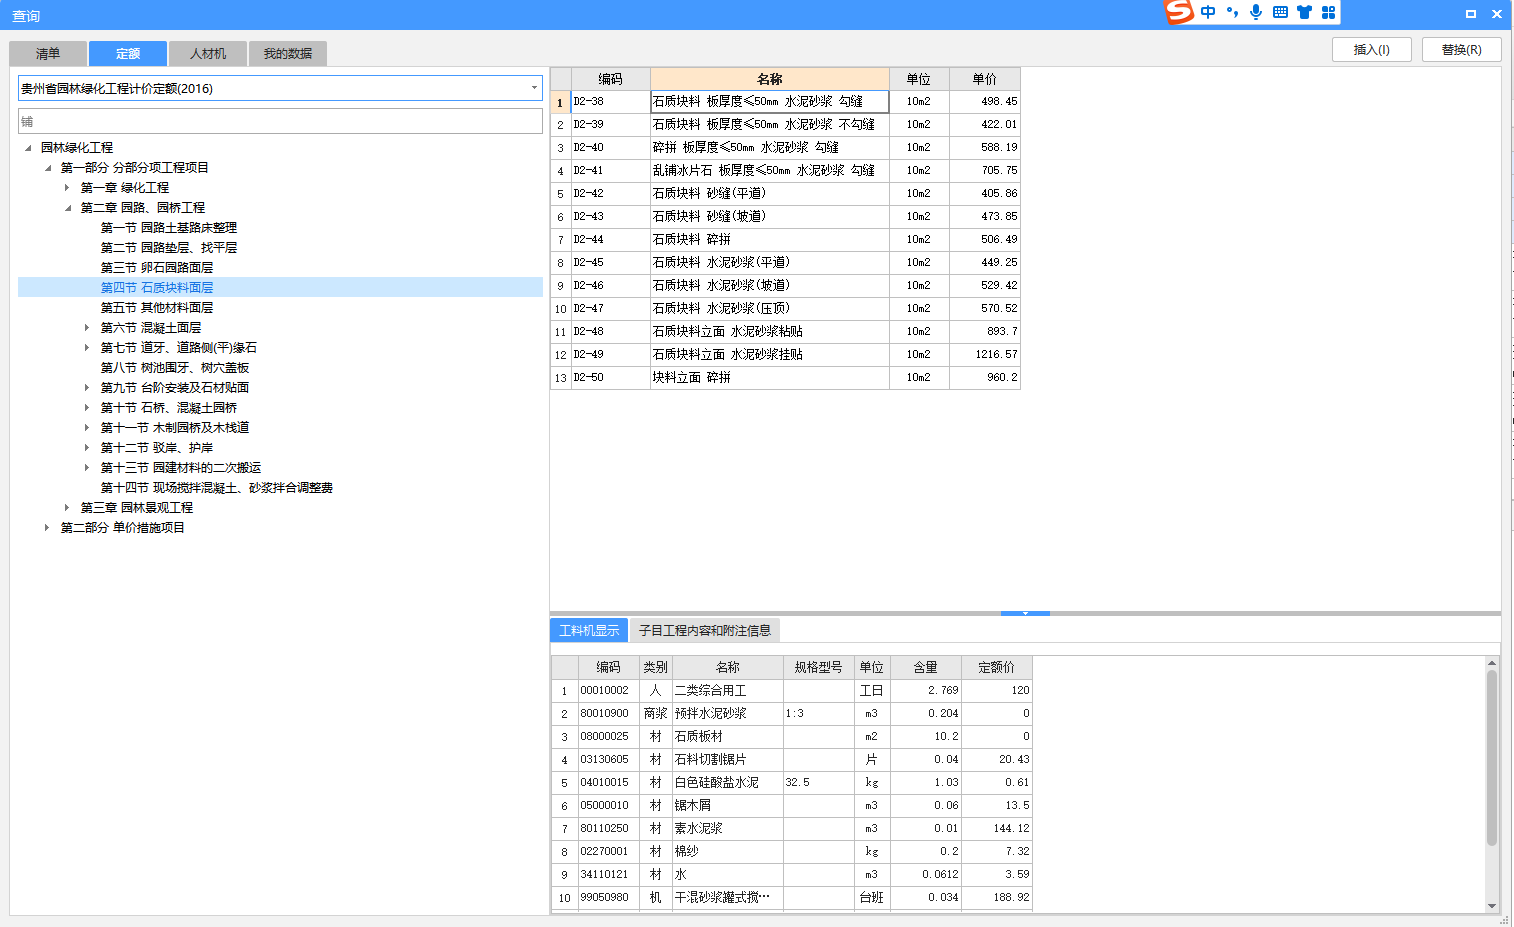The height and width of the screenshot is (927, 1514).
Task: Click scroll-up arrow of material panel
Action: click(1492, 663)
